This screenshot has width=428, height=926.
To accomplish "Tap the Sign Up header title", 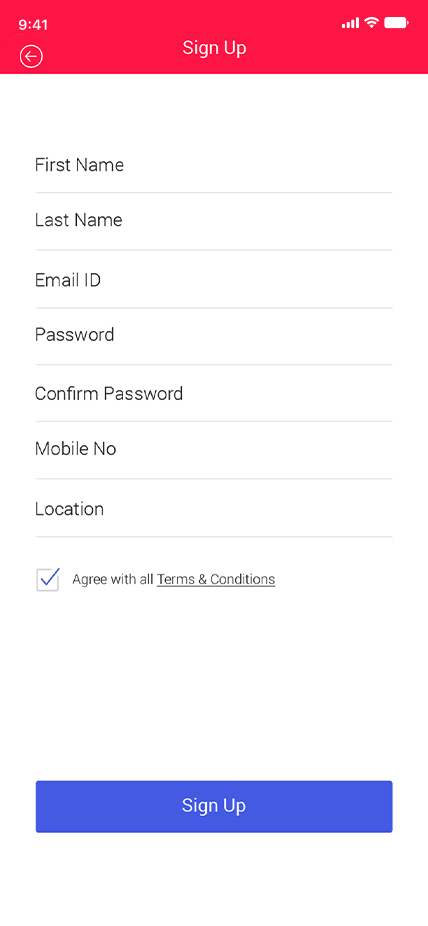I will (x=214, y=48).
